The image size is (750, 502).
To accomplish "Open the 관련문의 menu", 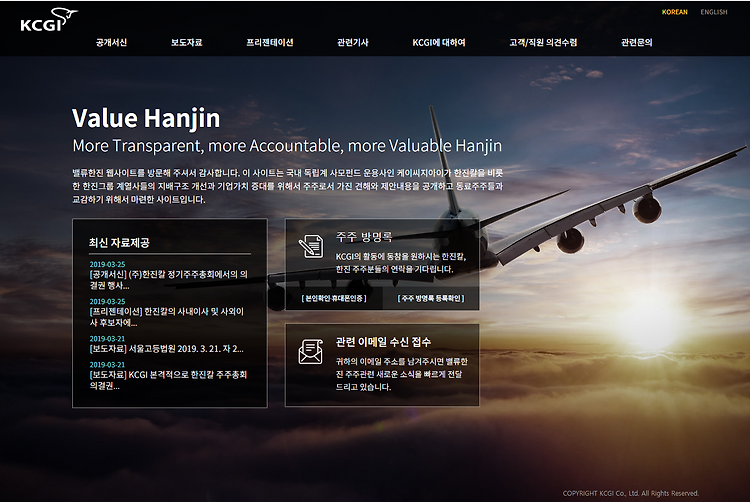I will click(637, 43).
